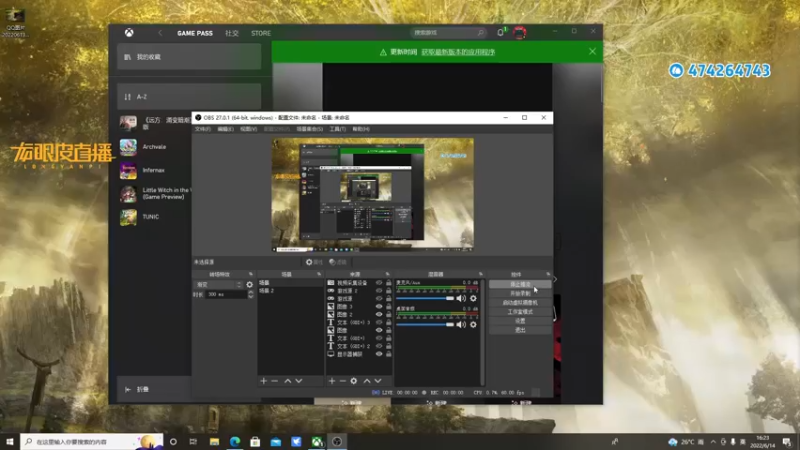Viewport: 800px width, 450px height.
Task: Toggle lock on 图像 3 source
Action: click(389, 307)
